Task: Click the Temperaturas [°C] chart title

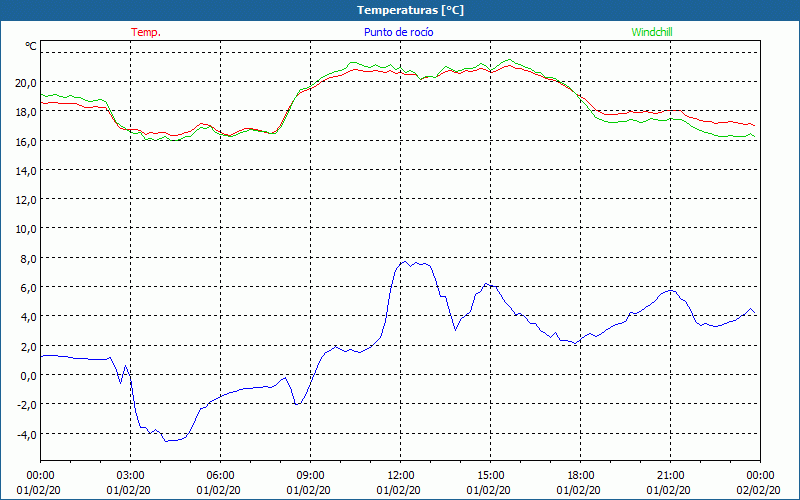Action: click(410, 10)
